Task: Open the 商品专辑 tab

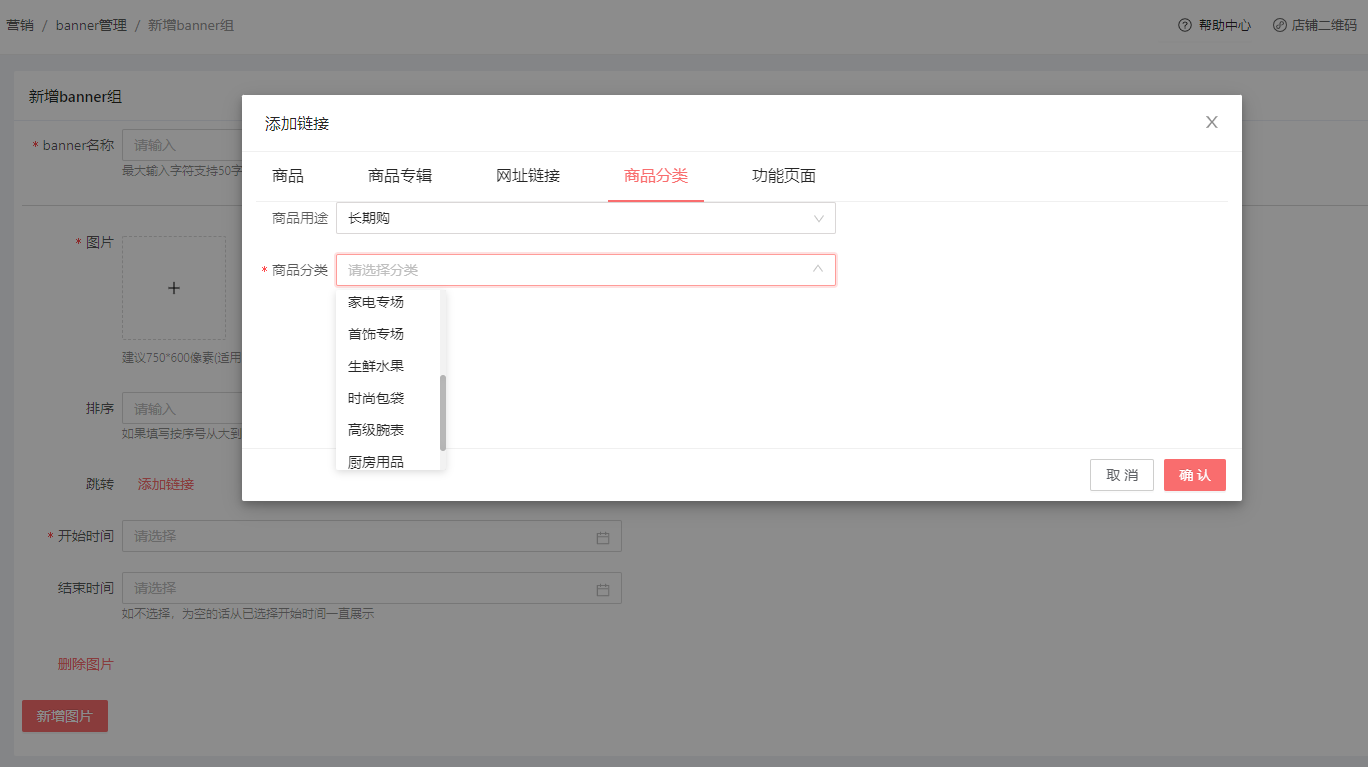Action: click(x=400, y=176)
